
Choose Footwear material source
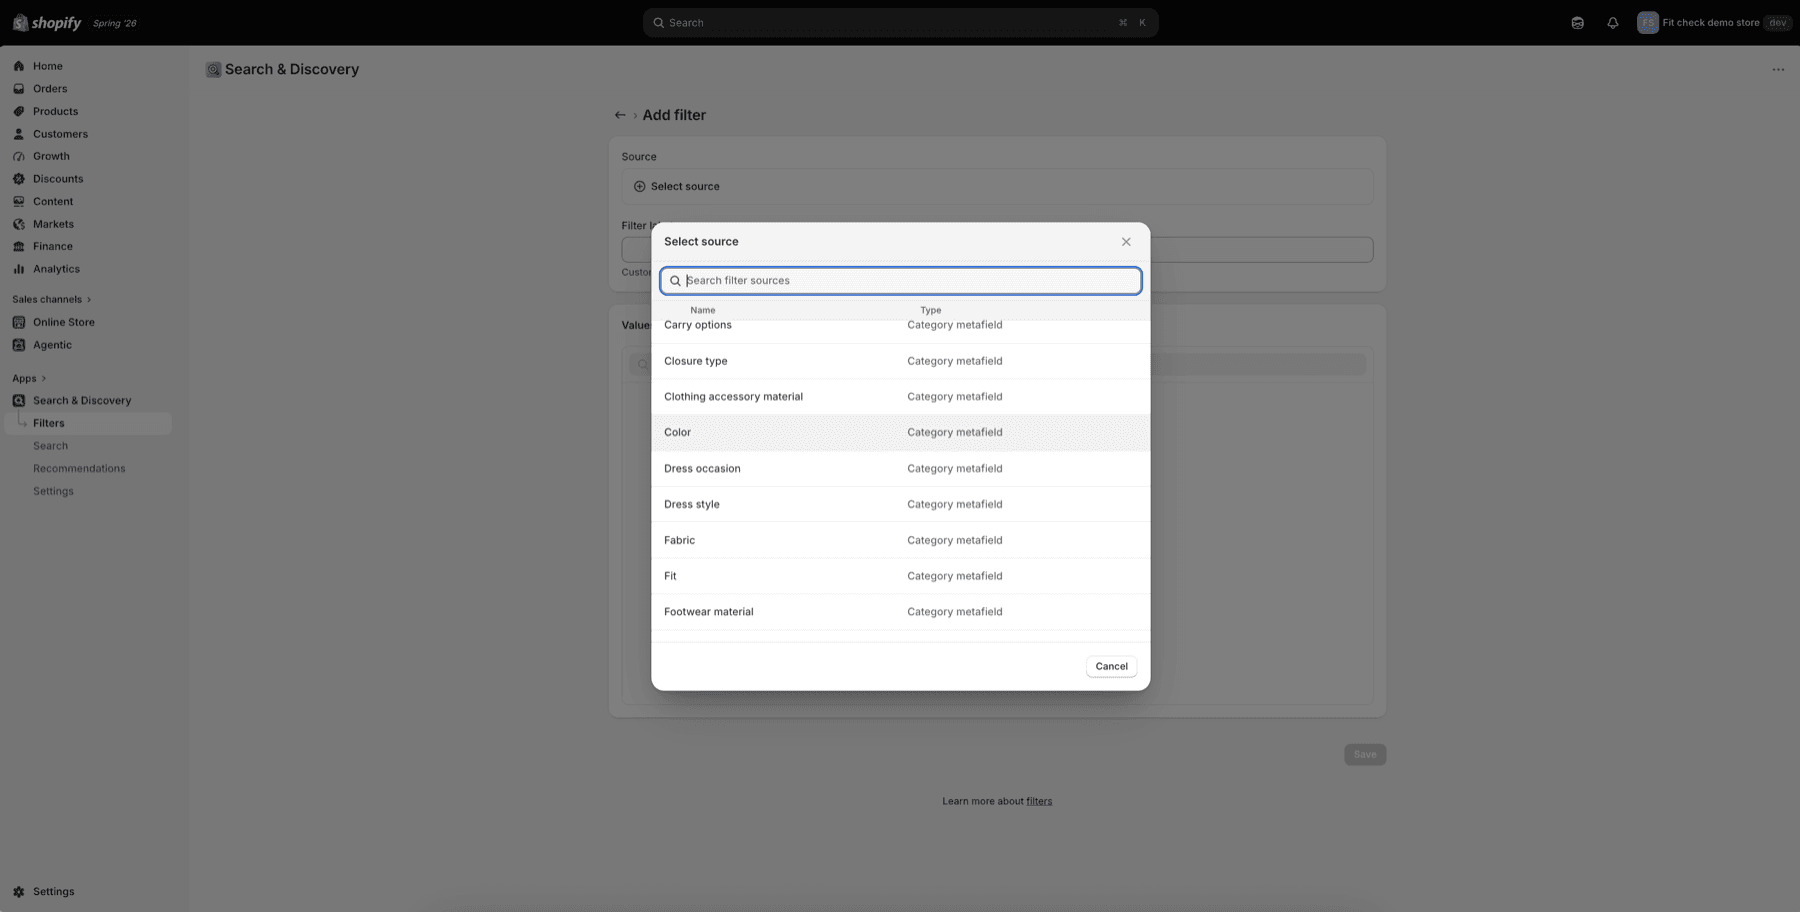tap(900, 612)
